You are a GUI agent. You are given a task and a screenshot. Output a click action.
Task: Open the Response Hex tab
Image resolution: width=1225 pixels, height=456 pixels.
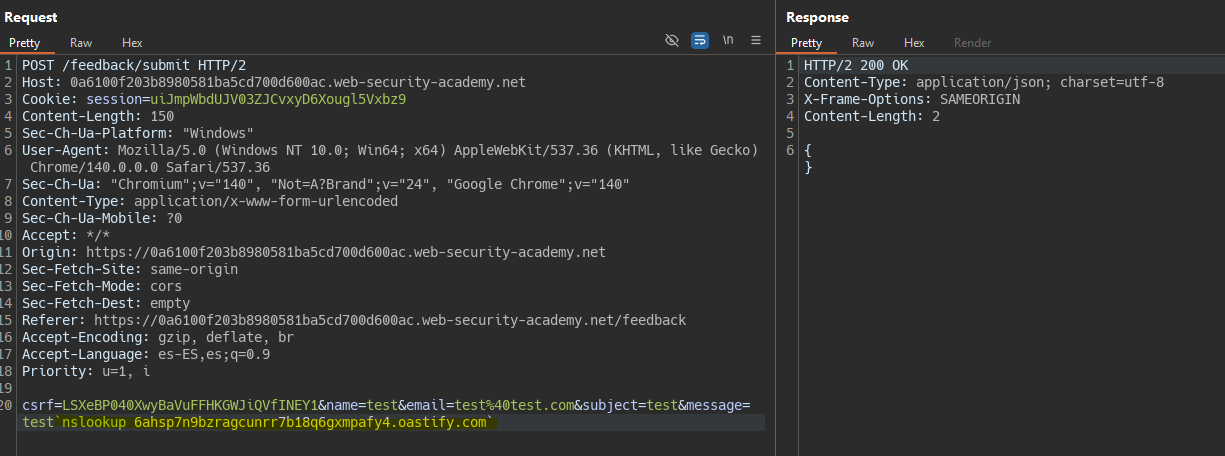[x=914, y=43]
